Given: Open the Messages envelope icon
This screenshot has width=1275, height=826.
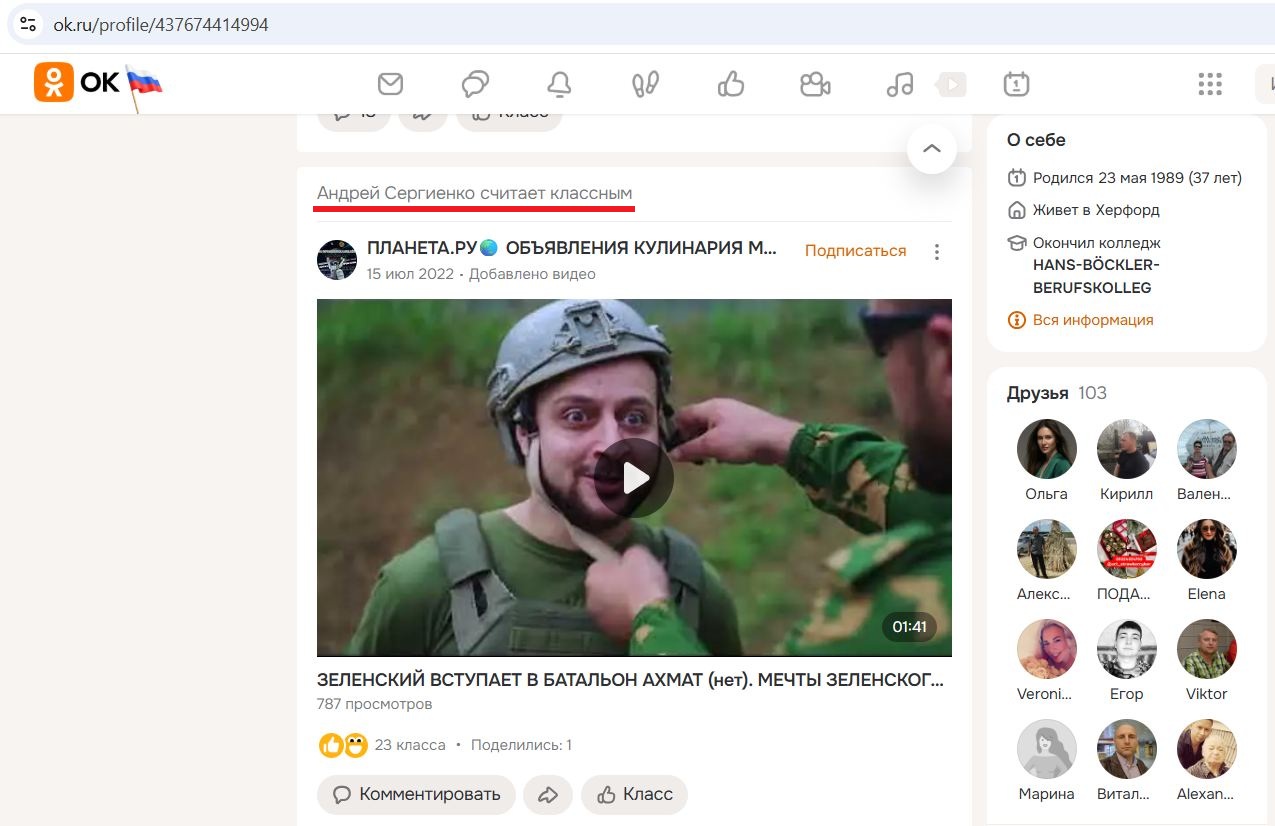Looking at the screenshot, I should pyautogui.click(x=390, y=84).
